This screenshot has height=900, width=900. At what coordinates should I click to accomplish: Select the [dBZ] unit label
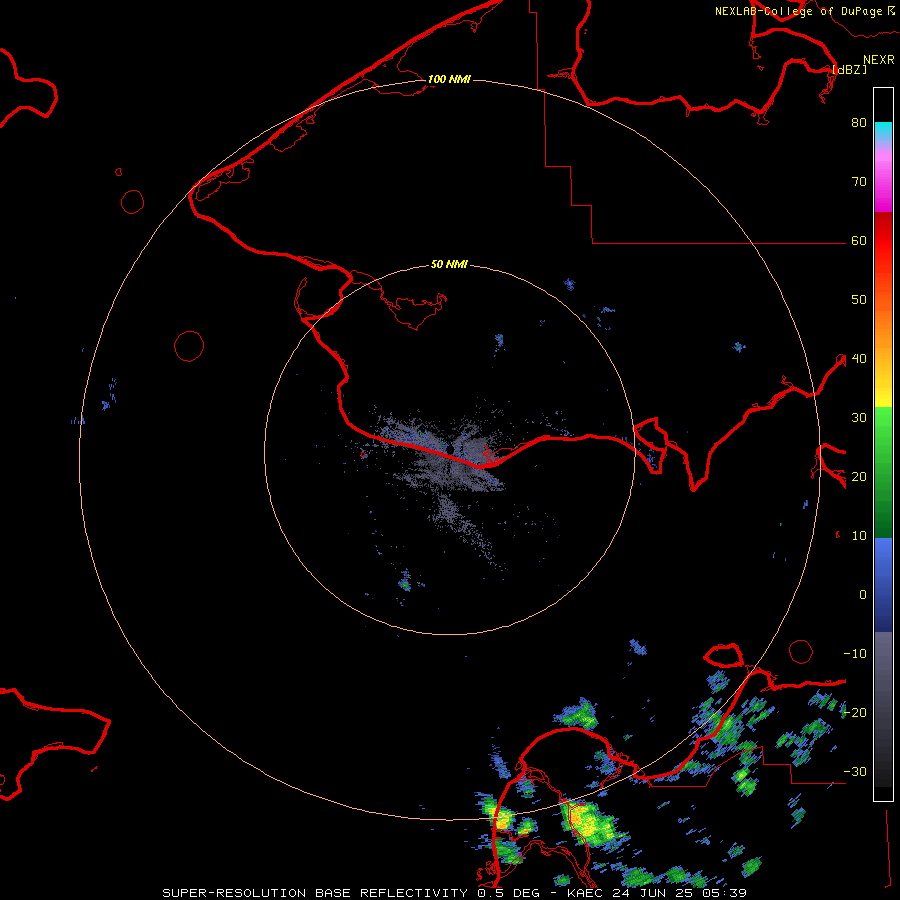coord(849,69)
